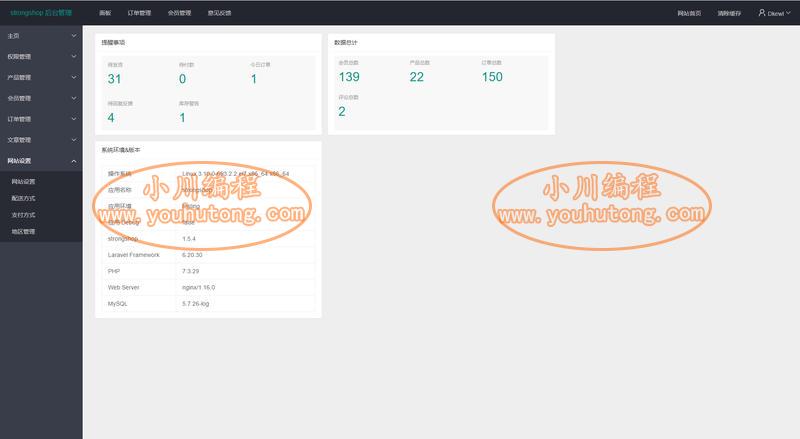The height and width of the screenshot is (439, 800).
Task: Click the pending feedback count 4
Action: click(x=111, y=118)
